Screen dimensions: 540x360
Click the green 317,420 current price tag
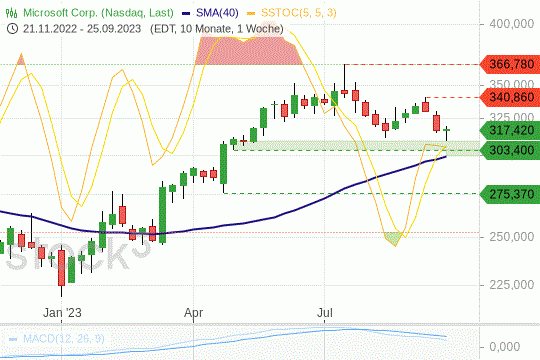click(x=510, y=131)
